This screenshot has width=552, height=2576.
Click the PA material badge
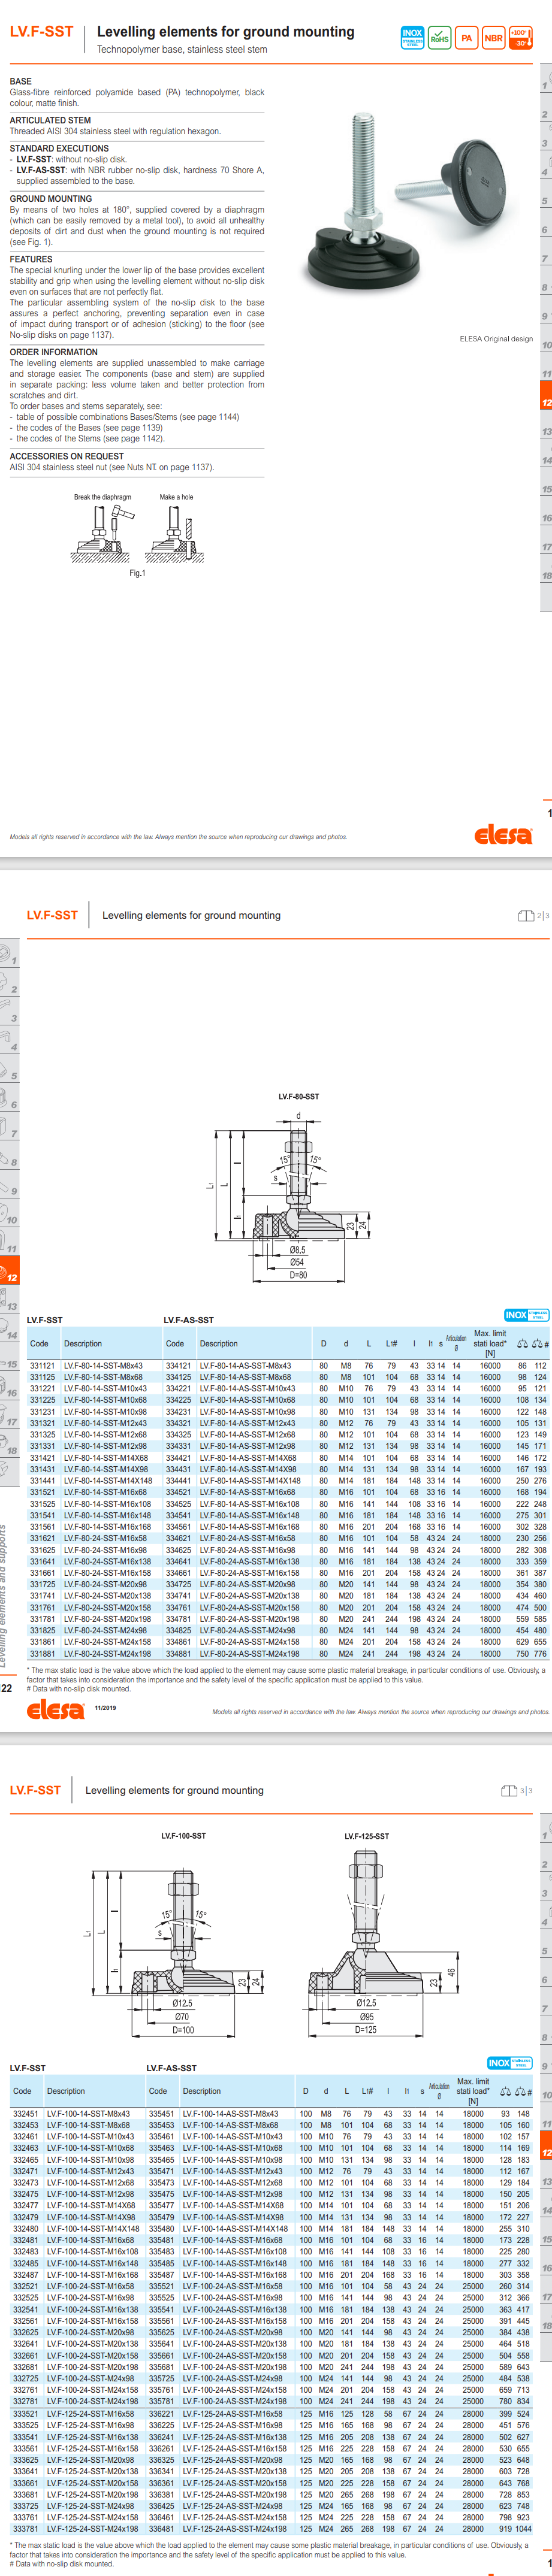[x=466, y=38]
